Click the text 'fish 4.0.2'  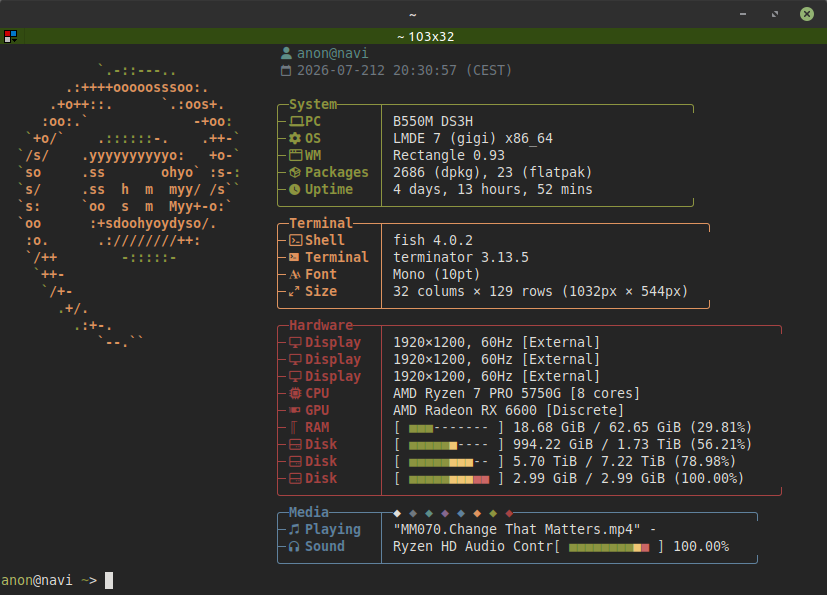point(433,241)
